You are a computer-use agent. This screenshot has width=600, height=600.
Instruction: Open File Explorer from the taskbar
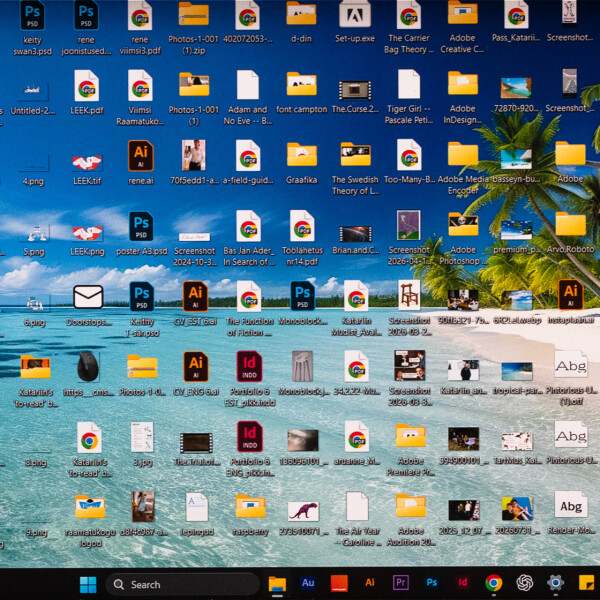tap(277, 584)
